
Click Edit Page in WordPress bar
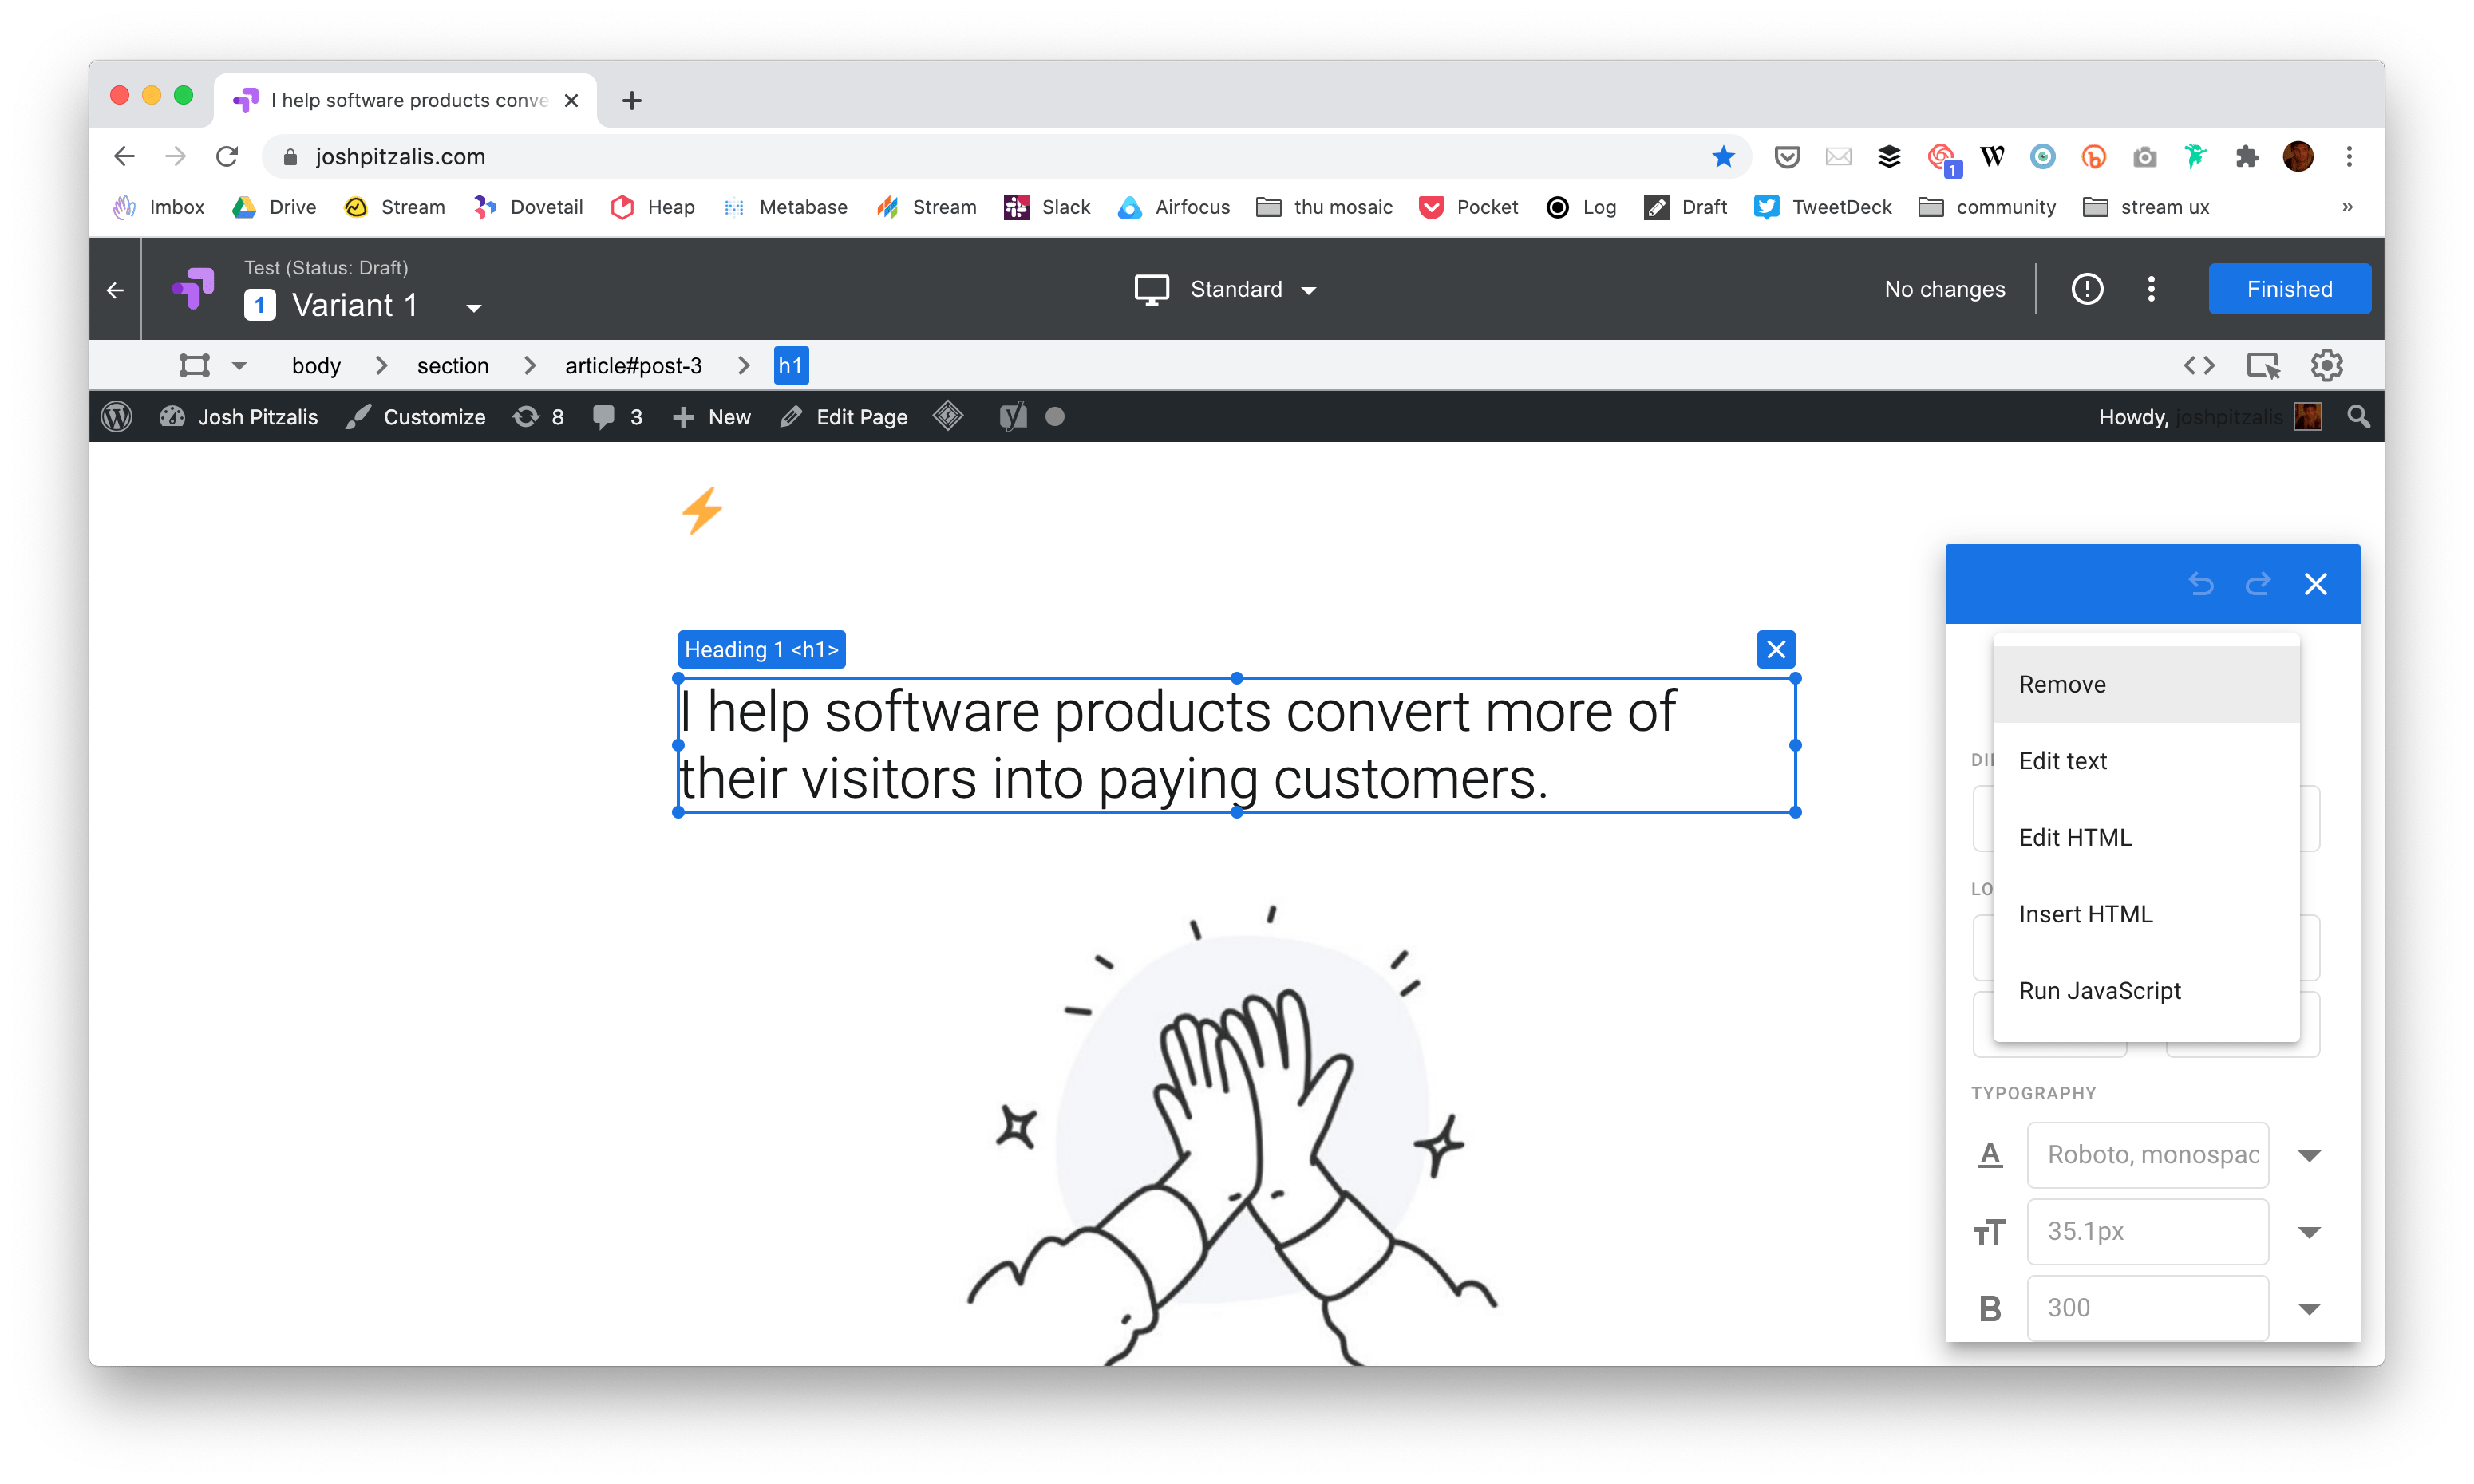pos(845,417)
